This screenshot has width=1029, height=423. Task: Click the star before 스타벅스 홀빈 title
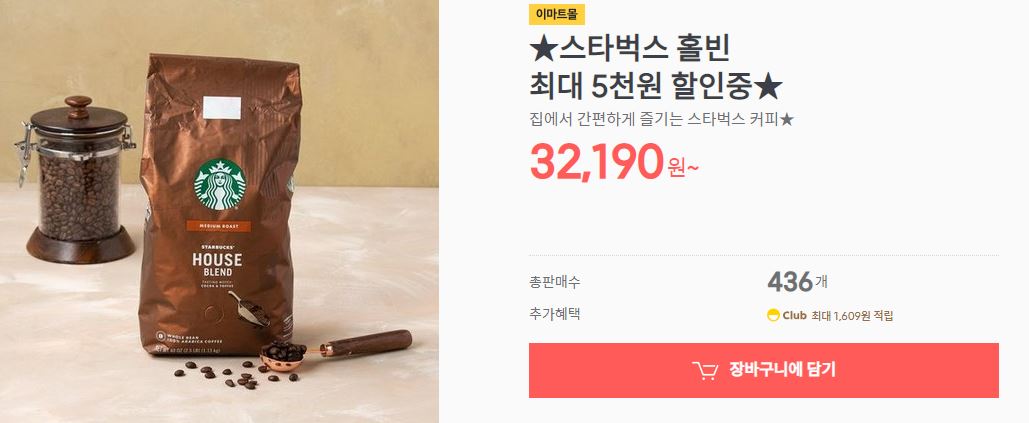click(543, 49)
